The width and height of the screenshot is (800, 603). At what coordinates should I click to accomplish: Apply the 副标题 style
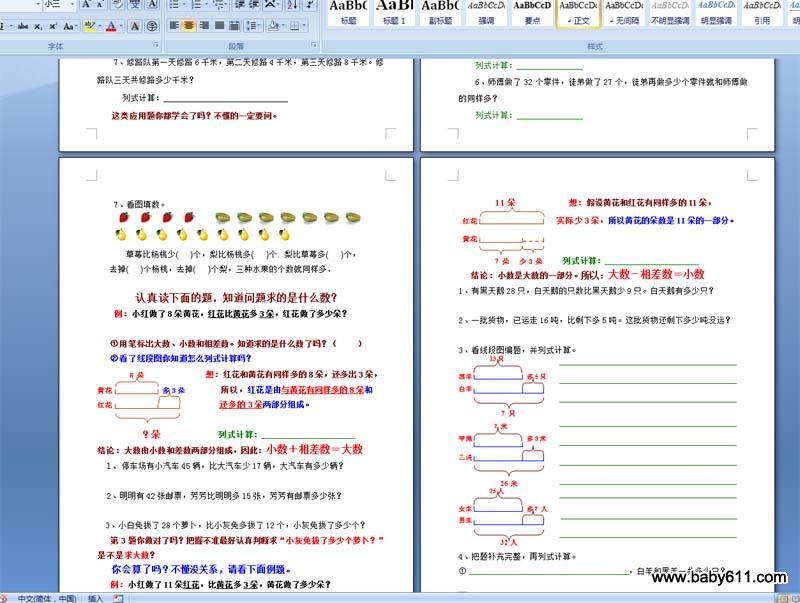pyautogui.click(x=440, y=13)
